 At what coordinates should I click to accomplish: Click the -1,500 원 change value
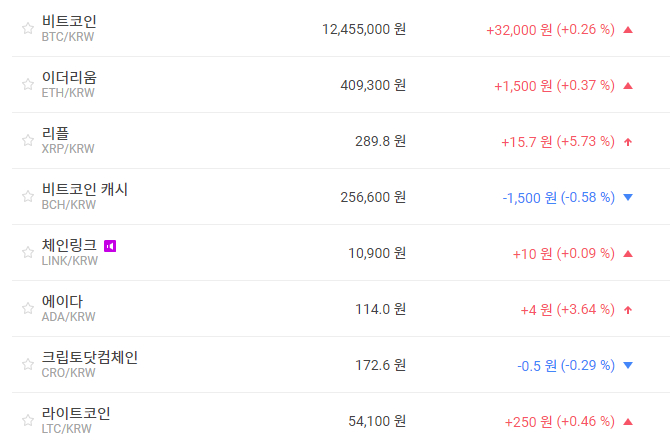(x=529, y=197)
